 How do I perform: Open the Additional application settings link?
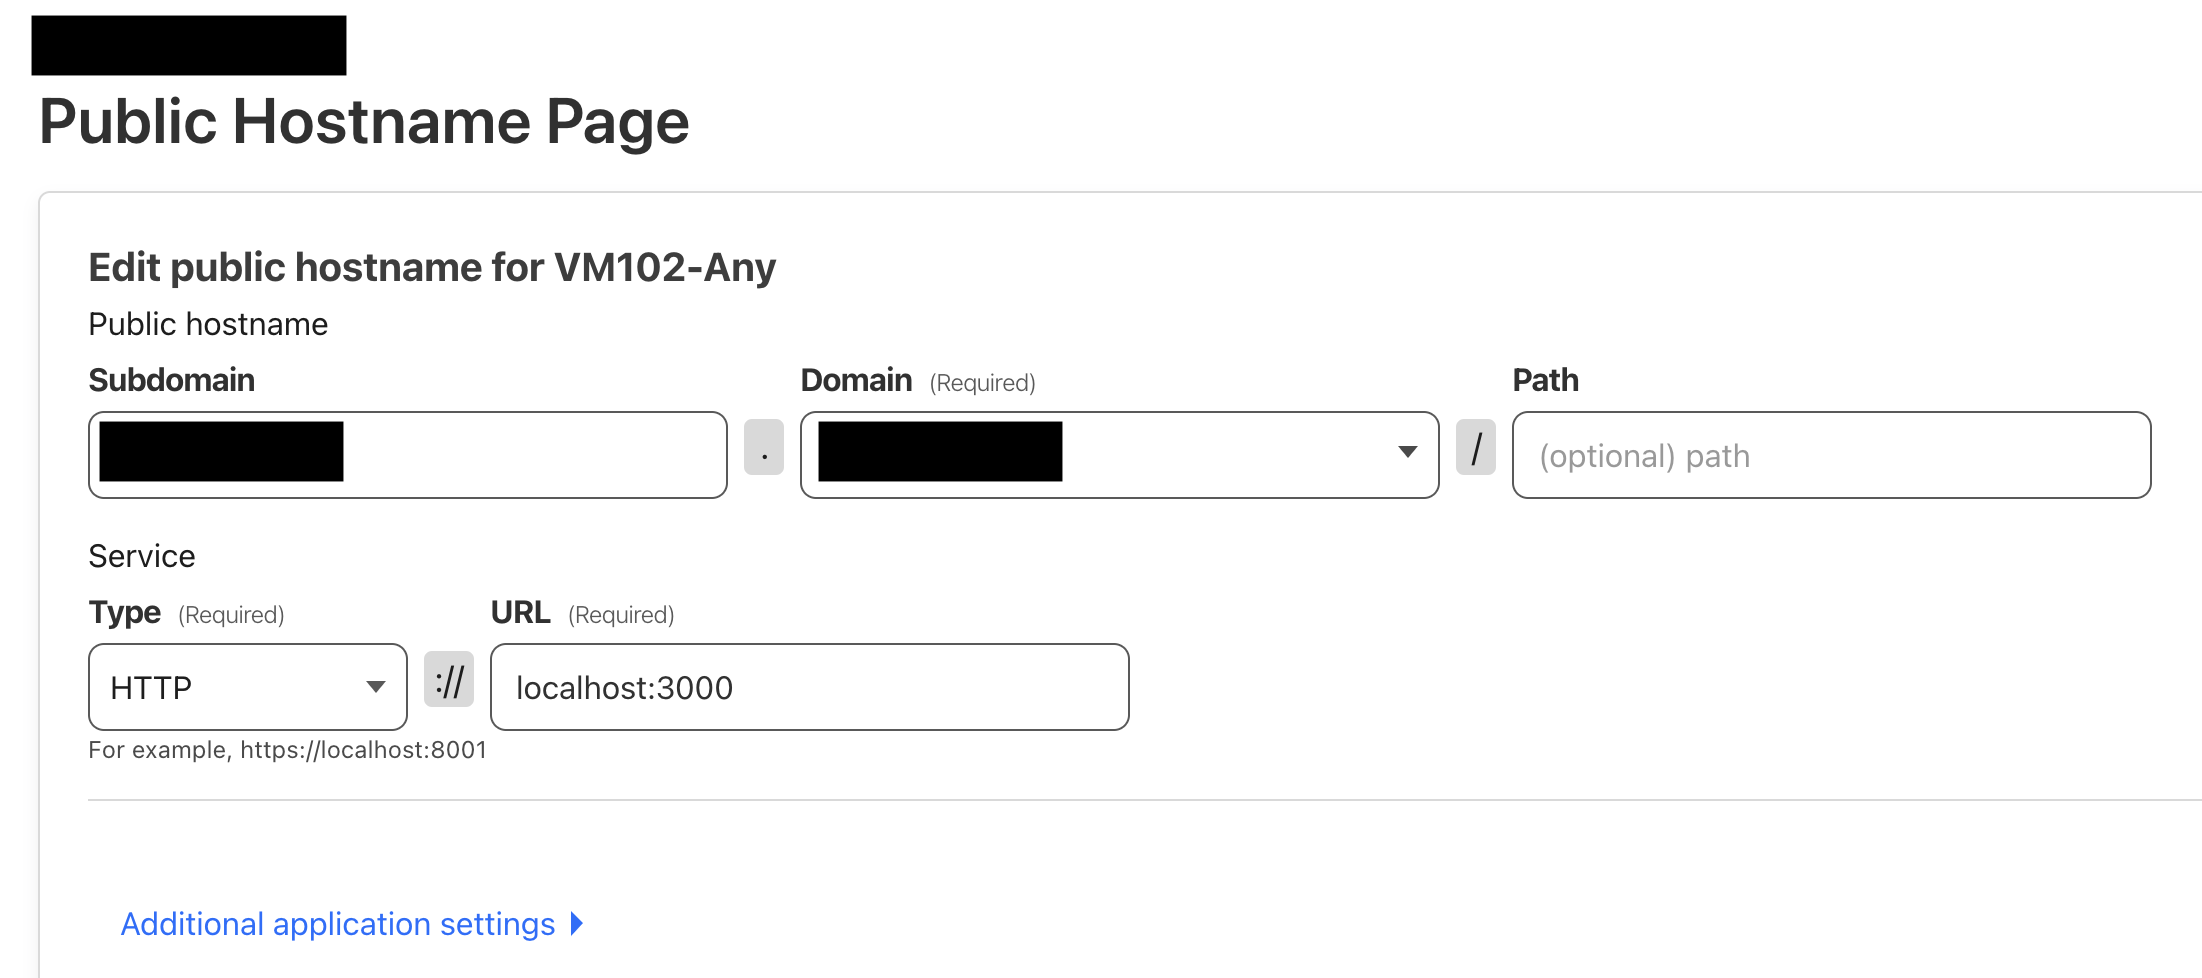pyautogui.click(x=338, y=924)
